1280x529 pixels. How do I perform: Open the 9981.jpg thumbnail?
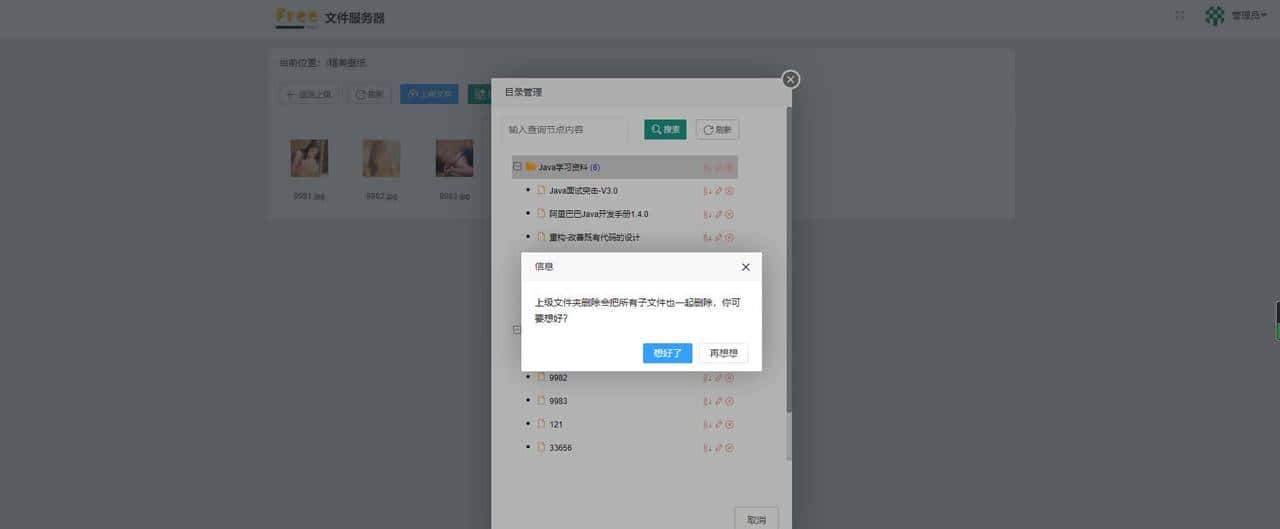point(309,158)
